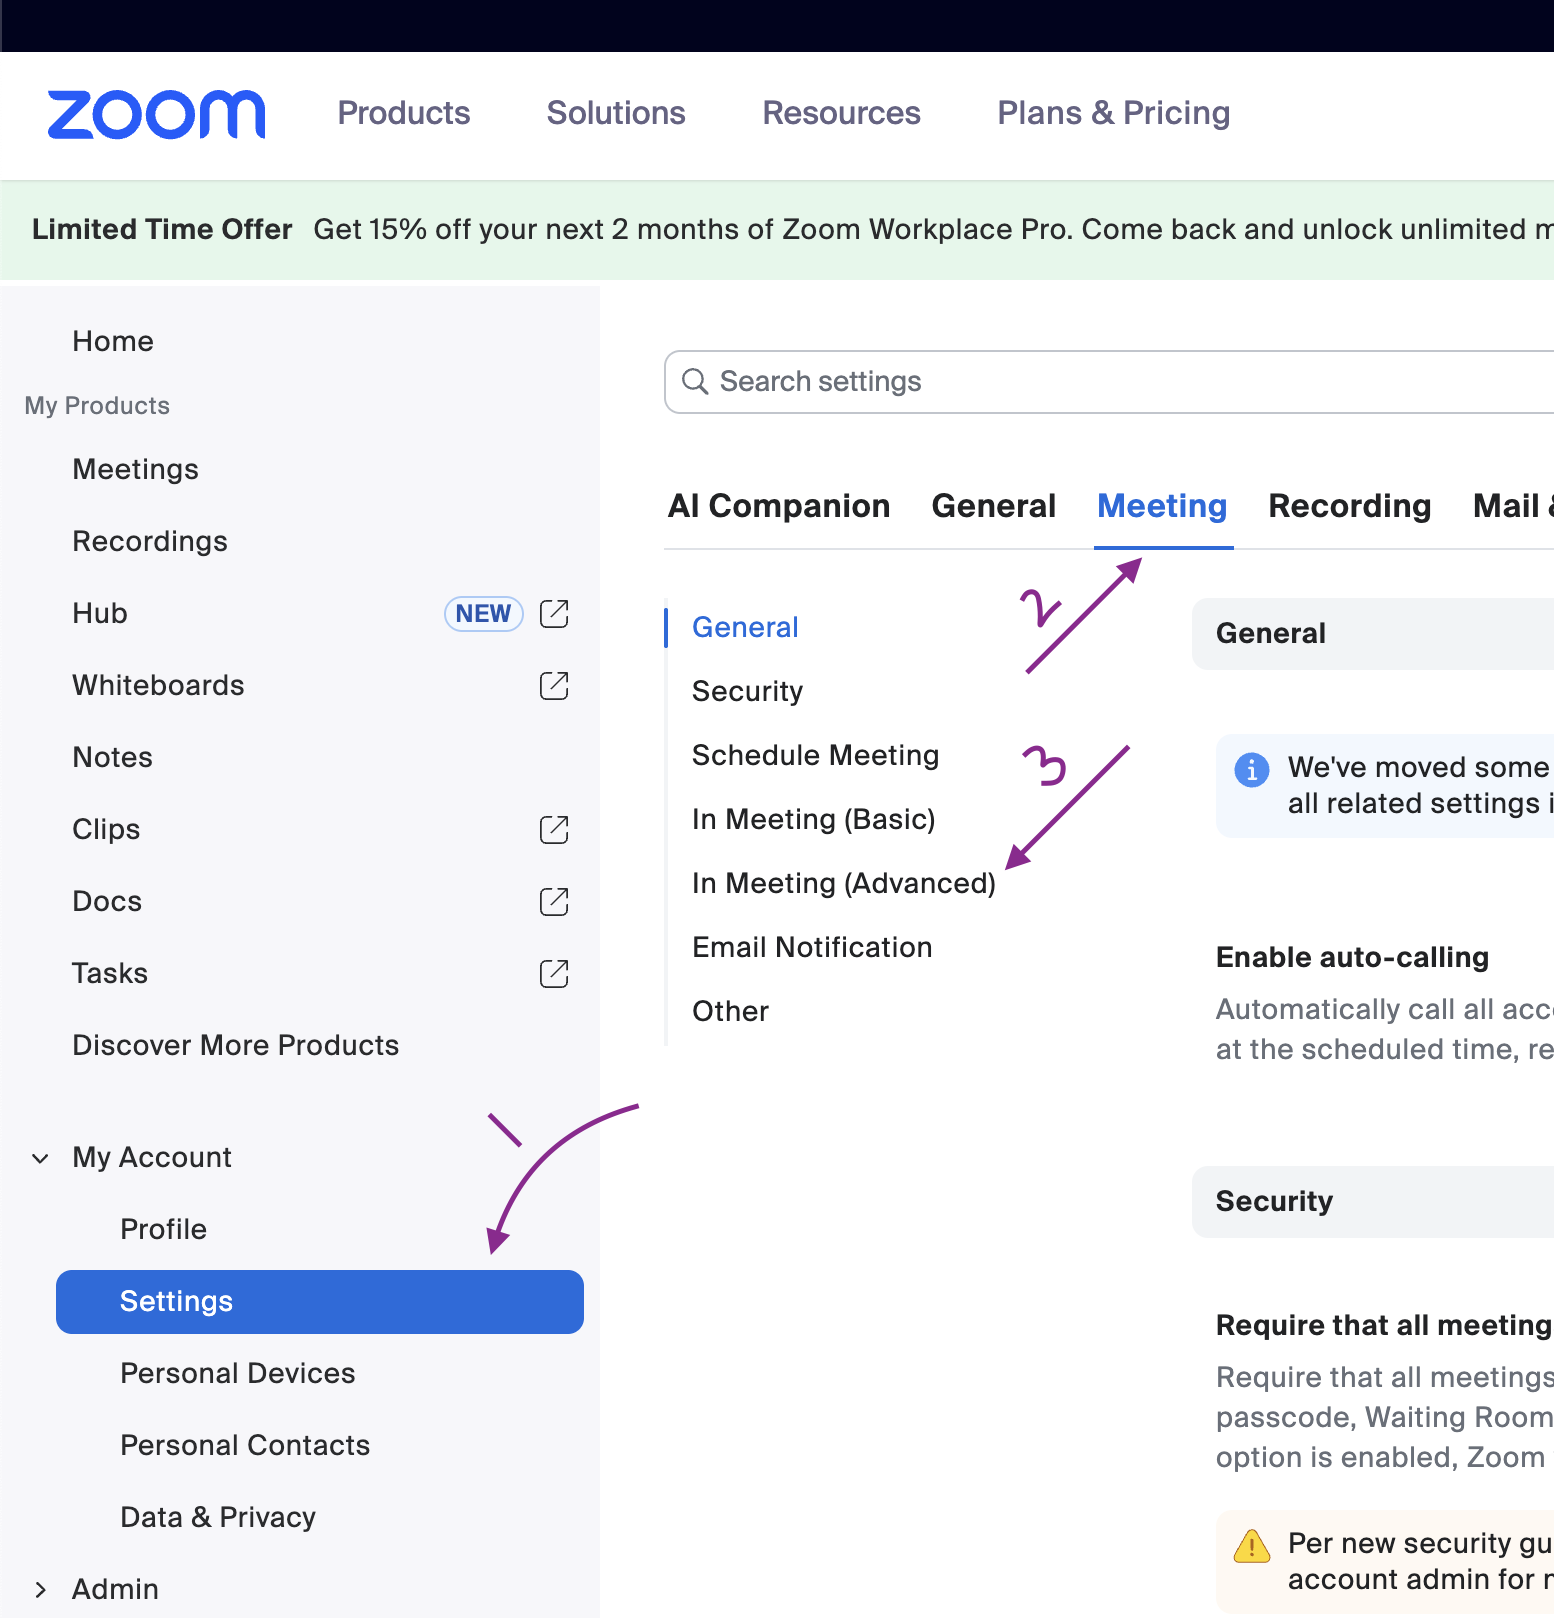Open the Products navigation menu
The width and height of the screenshot is (1554, 1618).
(x=404, y=113)
